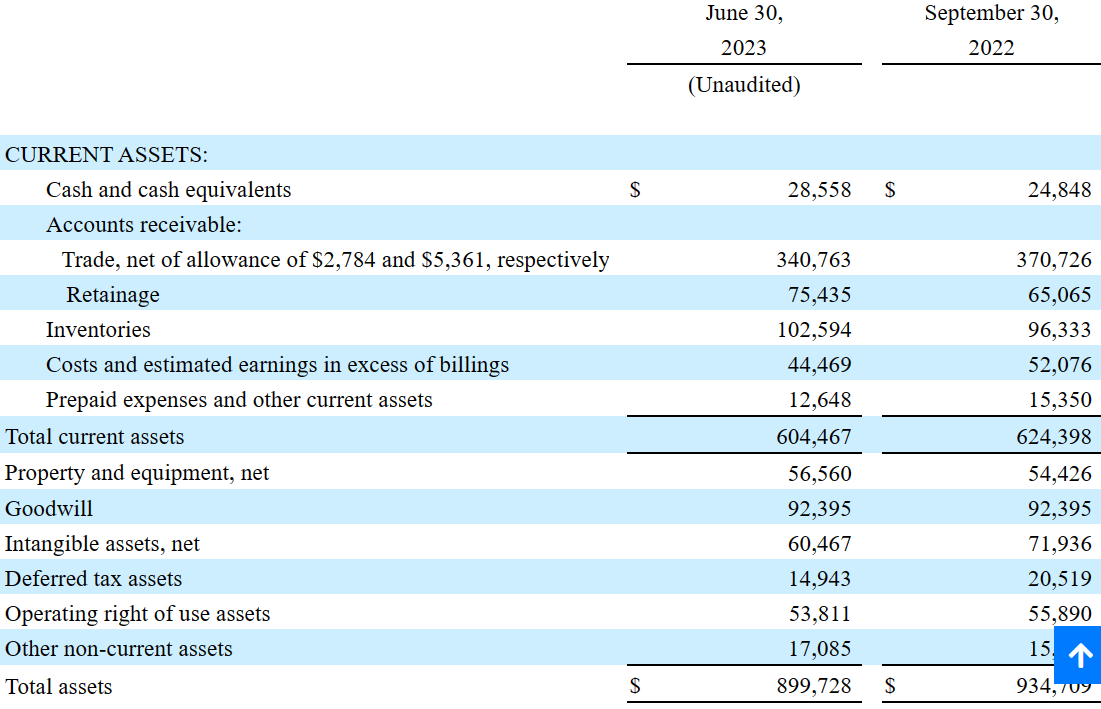Image resolution: width=1101 pixels, height=709 pixels.
Task: Select the Intangible assets, net label
Action: [x=103, y=544]
